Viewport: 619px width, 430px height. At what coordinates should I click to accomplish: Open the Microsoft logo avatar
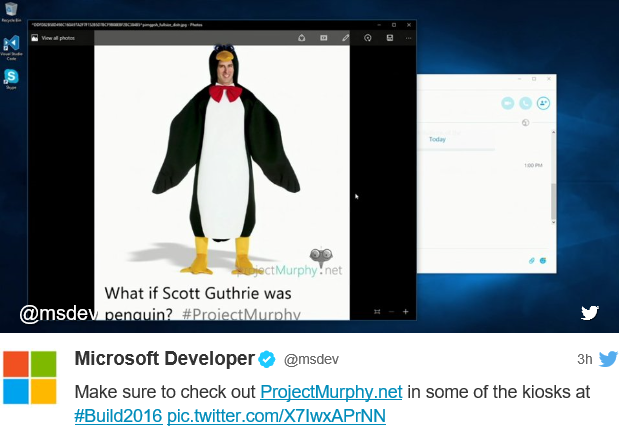coord(30,377)
